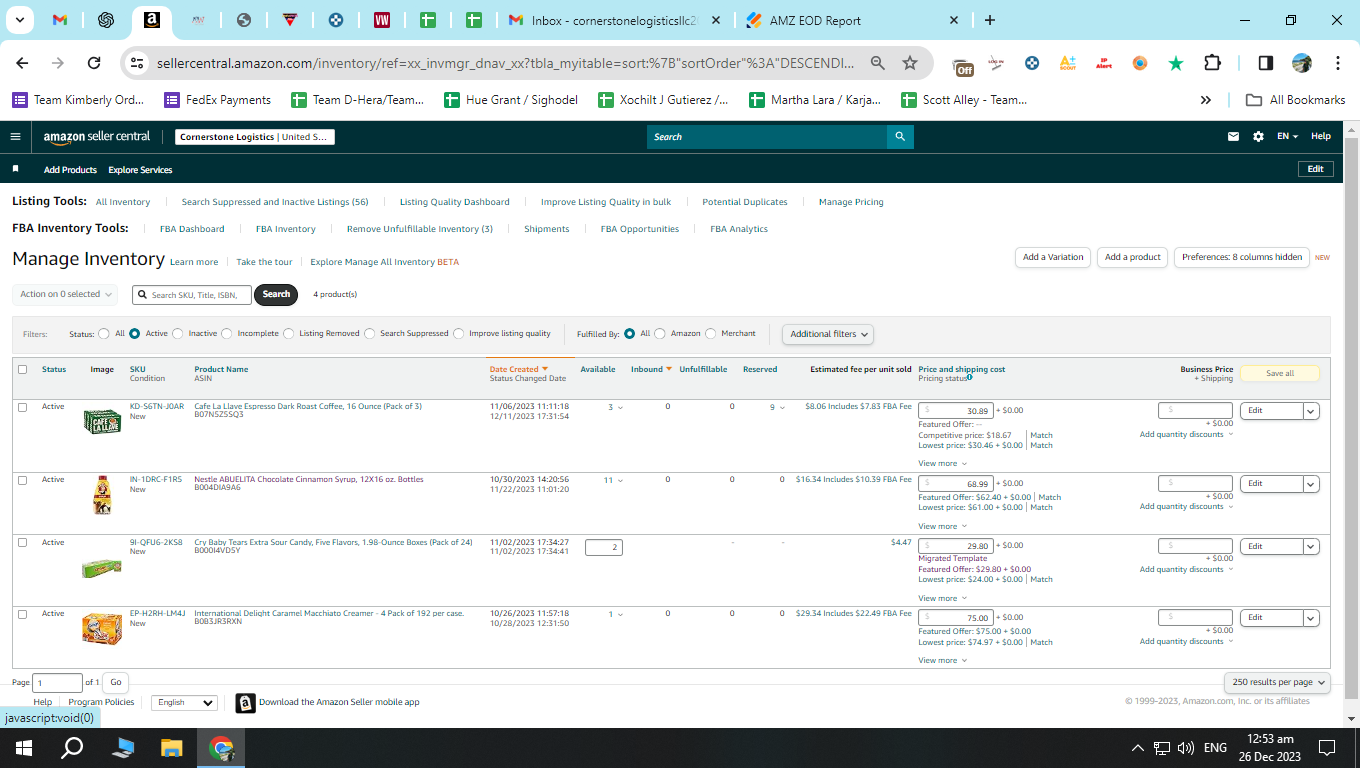Open the Chrome extensions puzzle icon
The width and height of the screenshot is (1360, 768).
click(1212, 63)
